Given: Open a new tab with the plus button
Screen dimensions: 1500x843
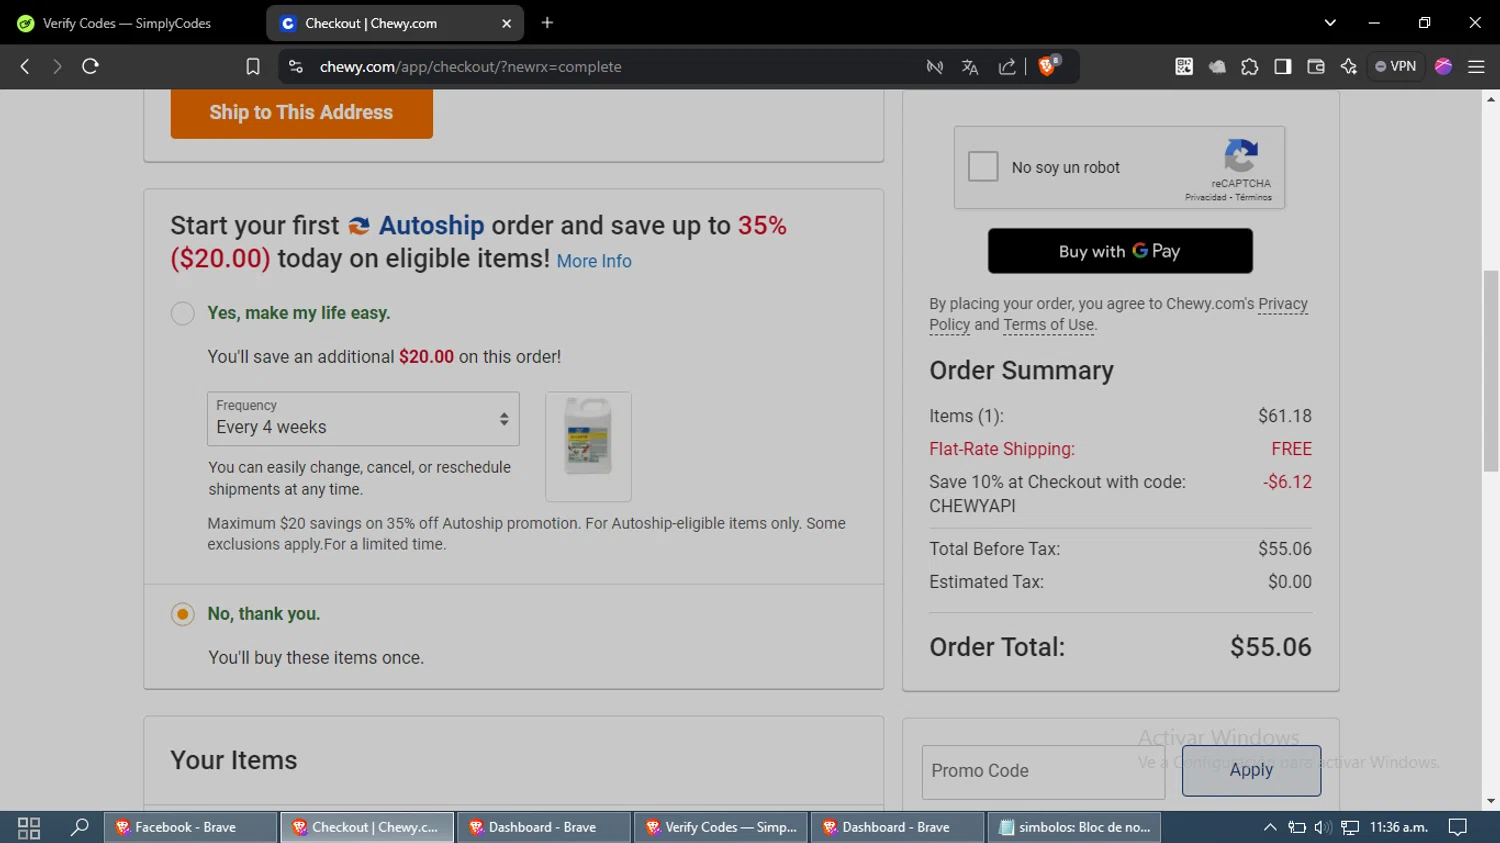Looking at the screenshot, I should point(547,23).
